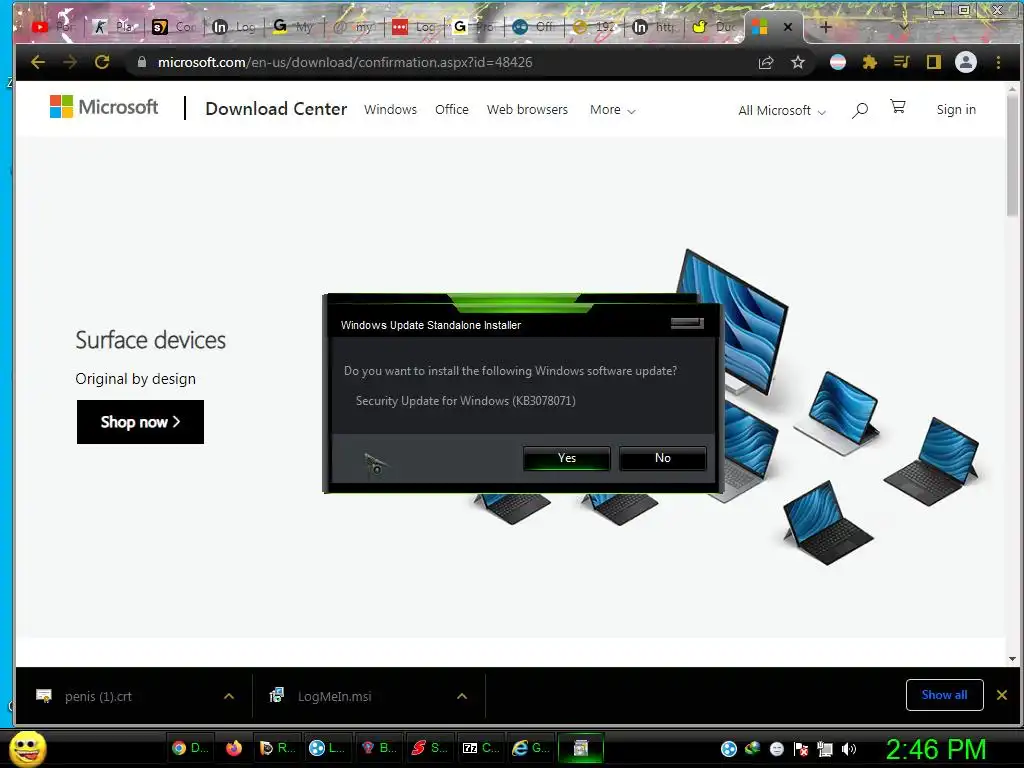
Task: Switch to the installer taskbar button
Action: point(581,748)
